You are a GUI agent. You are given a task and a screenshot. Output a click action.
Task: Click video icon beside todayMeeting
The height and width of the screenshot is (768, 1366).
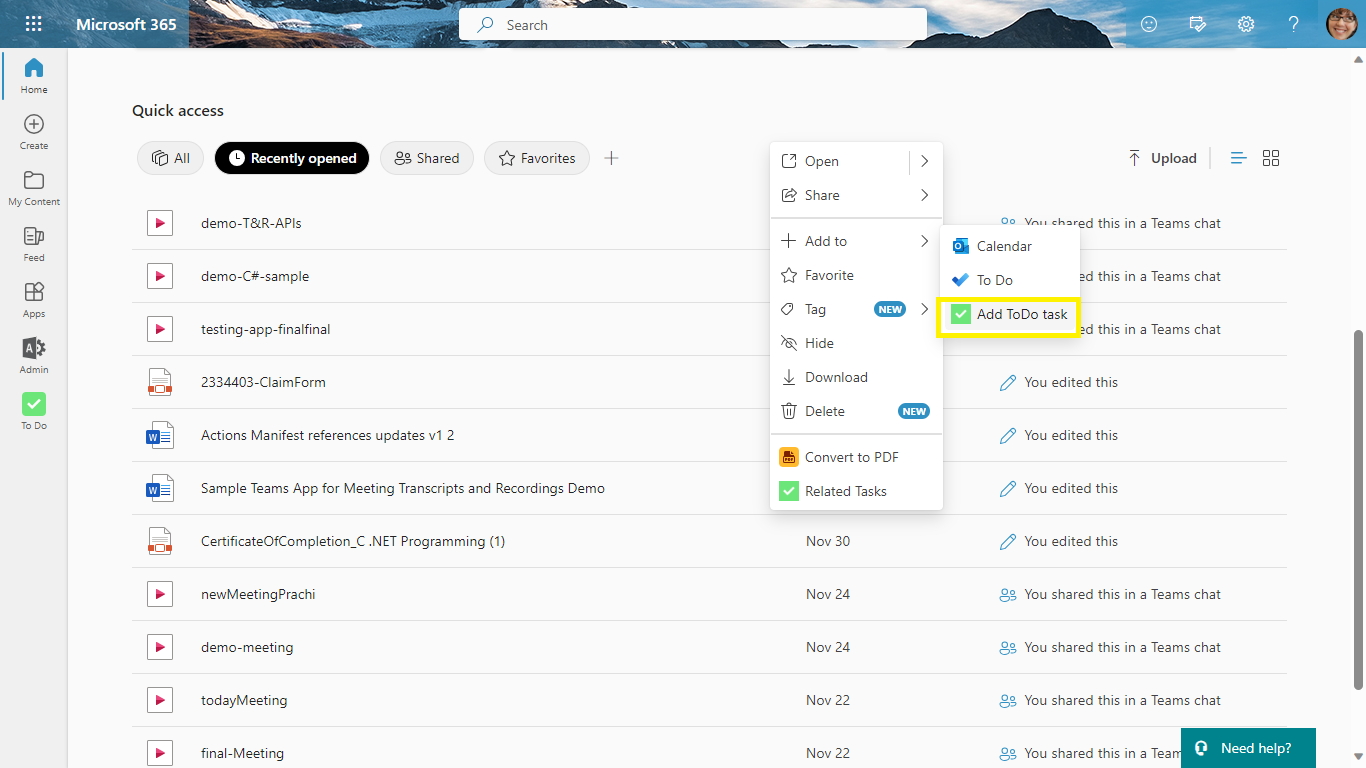click(160, 700)
